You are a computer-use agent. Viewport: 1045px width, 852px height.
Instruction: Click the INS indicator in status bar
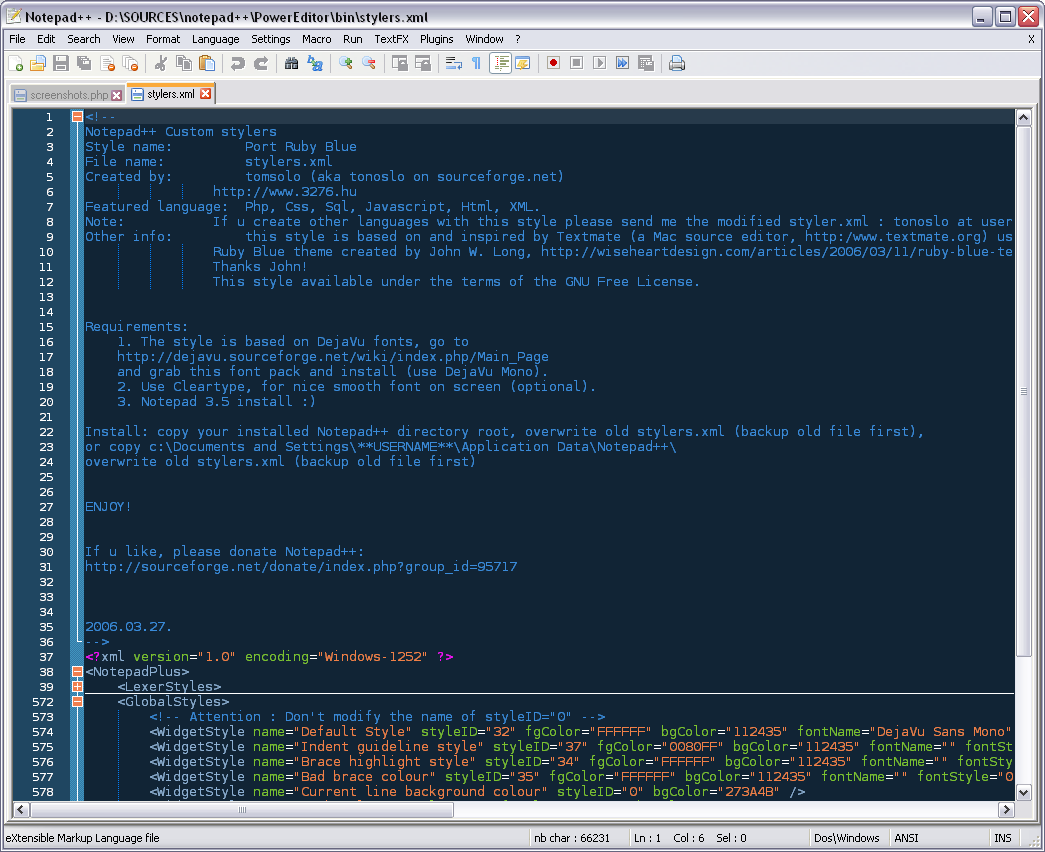point(1002,838)
